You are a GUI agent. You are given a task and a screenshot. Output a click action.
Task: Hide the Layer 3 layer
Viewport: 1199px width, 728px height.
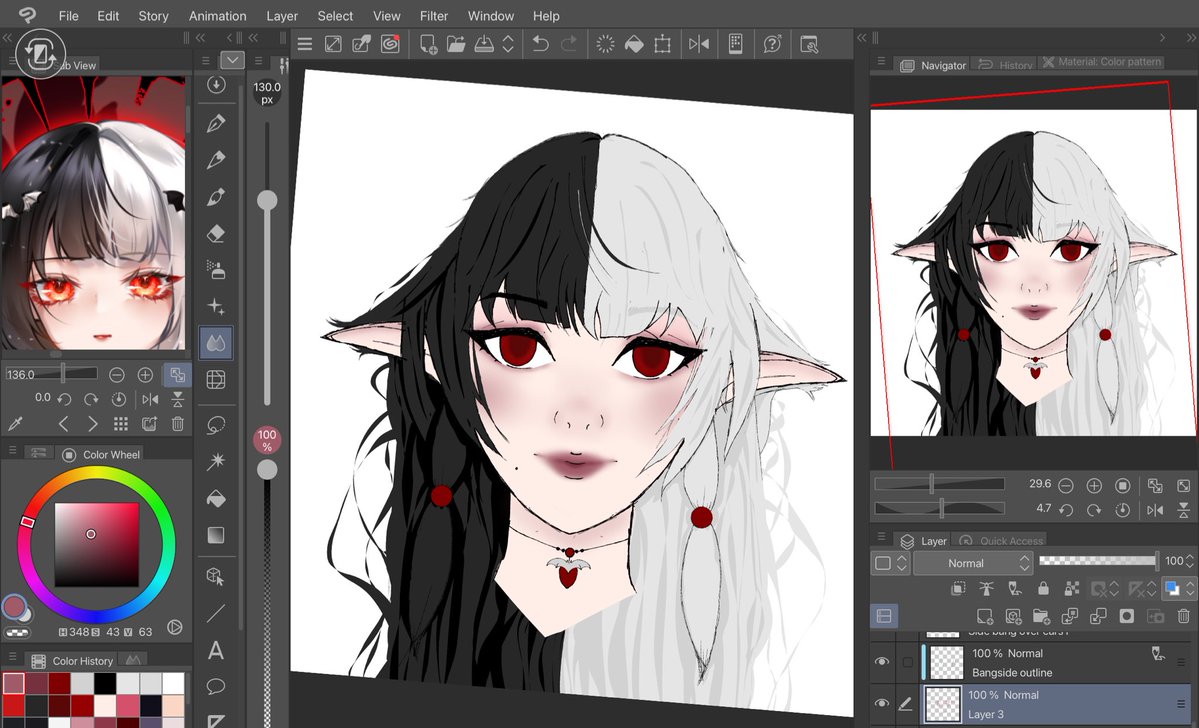tap(881, 703)
